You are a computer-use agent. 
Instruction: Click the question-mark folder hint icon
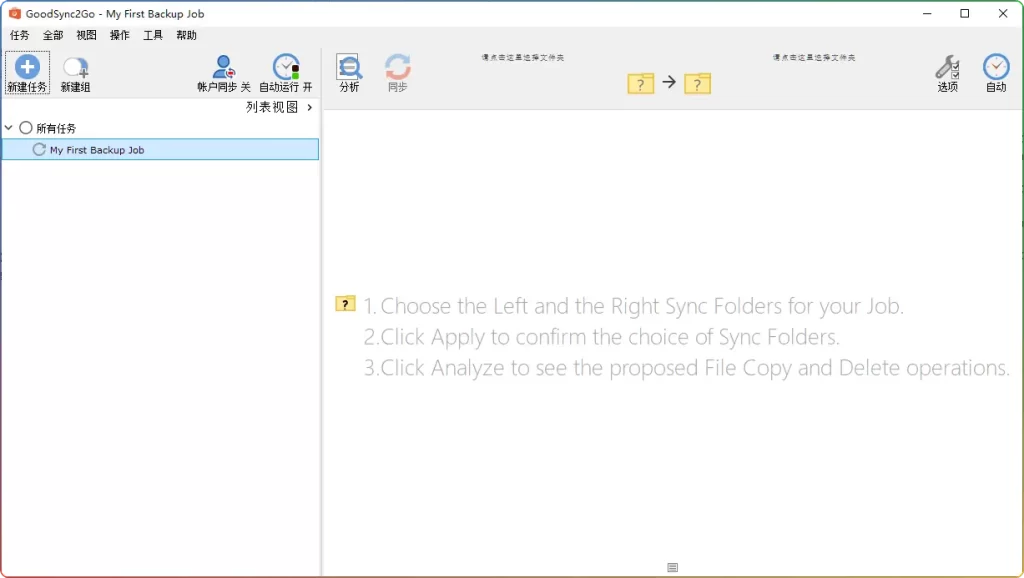pos(345,304)
